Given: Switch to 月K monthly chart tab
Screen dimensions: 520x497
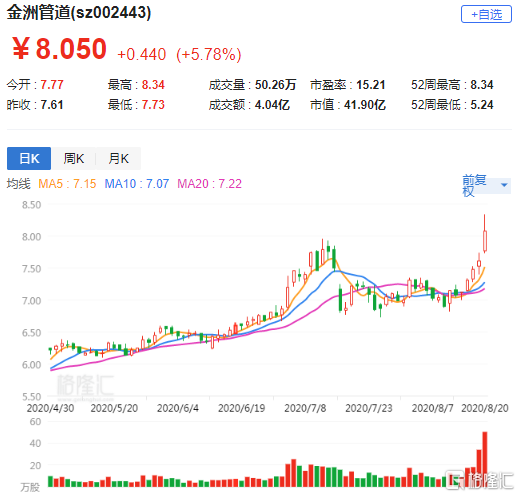Looking at the screenshot, I should coord(118,158).
